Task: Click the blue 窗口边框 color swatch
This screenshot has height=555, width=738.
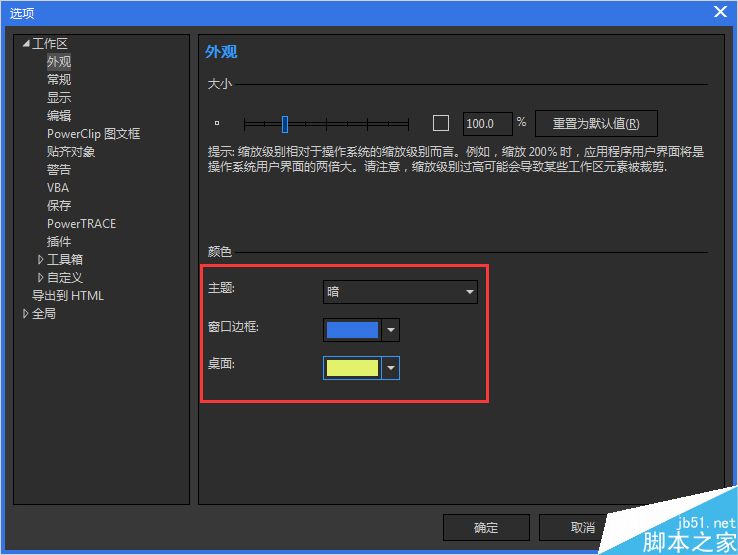Action: click(353, 330)
